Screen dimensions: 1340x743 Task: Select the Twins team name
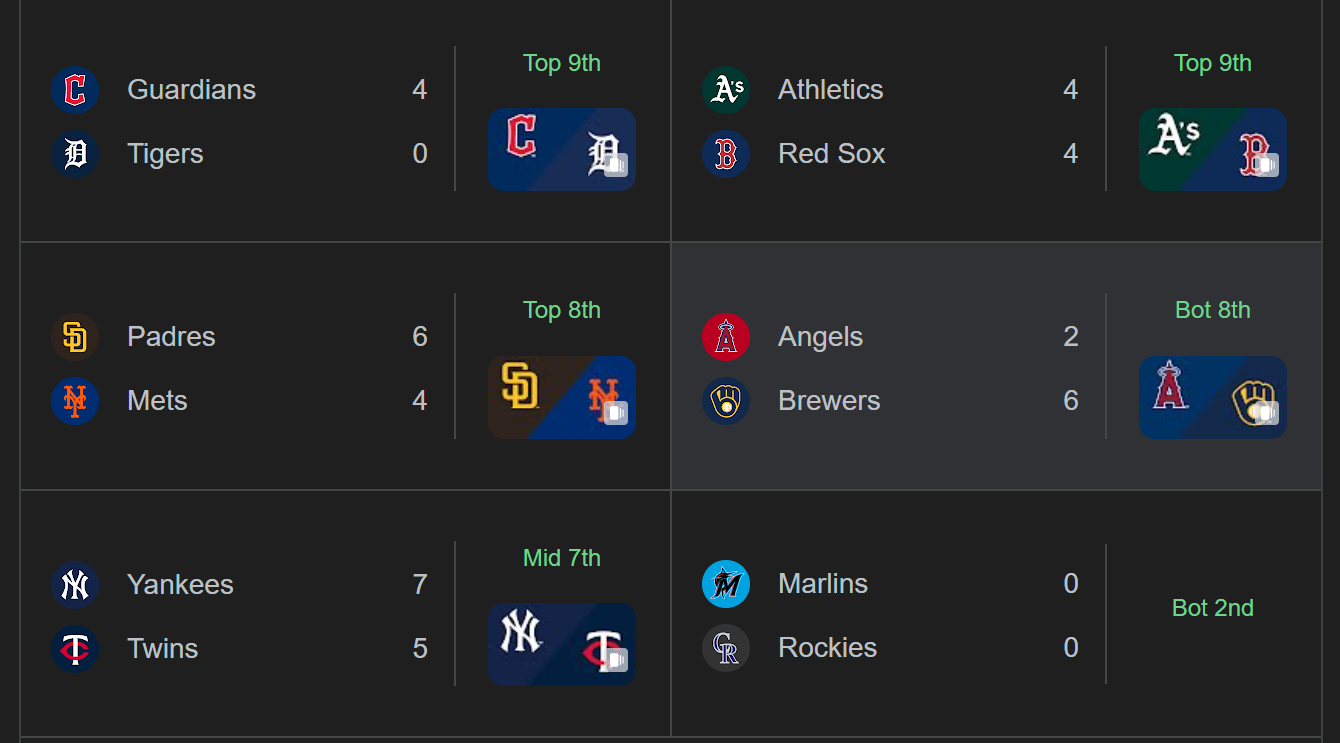[x=163, y=649]
